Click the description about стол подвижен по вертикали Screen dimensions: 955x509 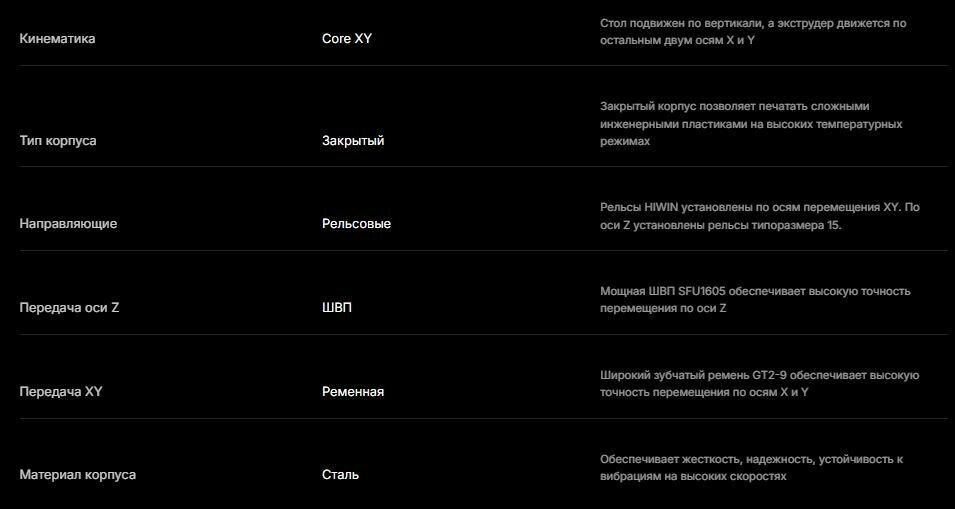point(753,32)
